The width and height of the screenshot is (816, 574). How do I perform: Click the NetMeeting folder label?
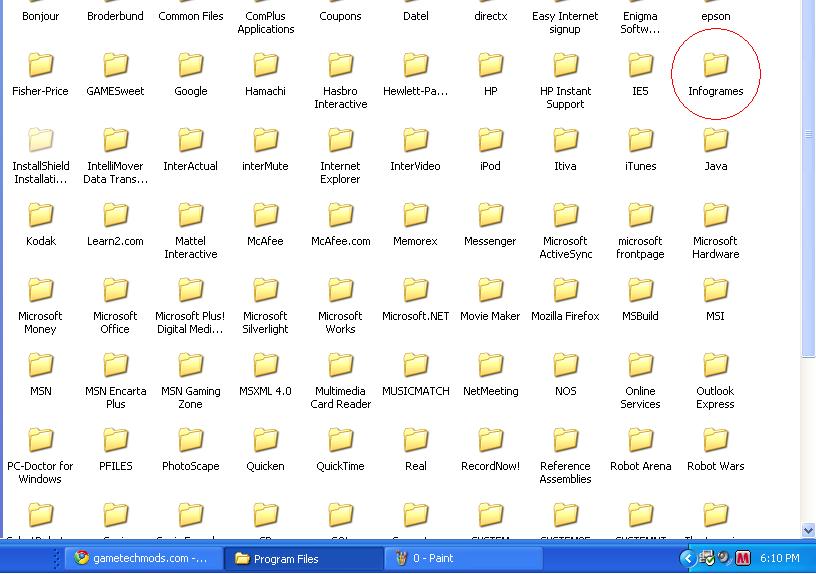[490, 391]
